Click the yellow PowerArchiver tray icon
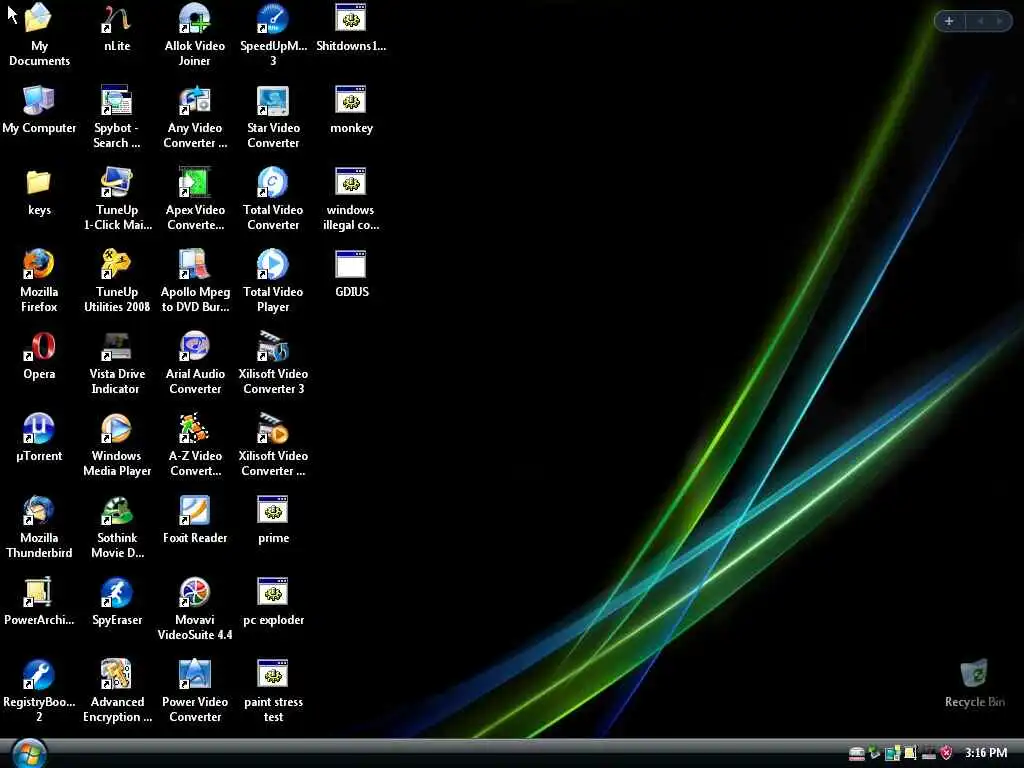Image resolution: width=1024 pixels, height=768 pixels. [x=910, y=753]
